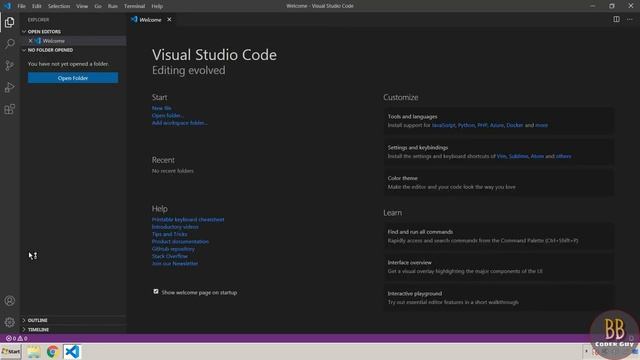The height and width of the screenshot is (360, 640).
Task: Install Vim keybindings link
Action: (x=501, y=156)
